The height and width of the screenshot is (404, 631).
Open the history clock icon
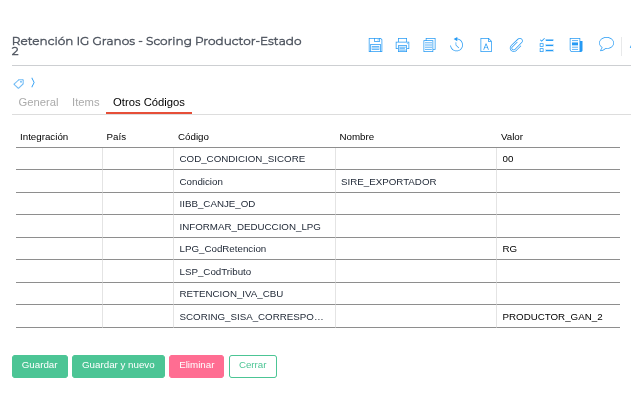coord(456,45)
